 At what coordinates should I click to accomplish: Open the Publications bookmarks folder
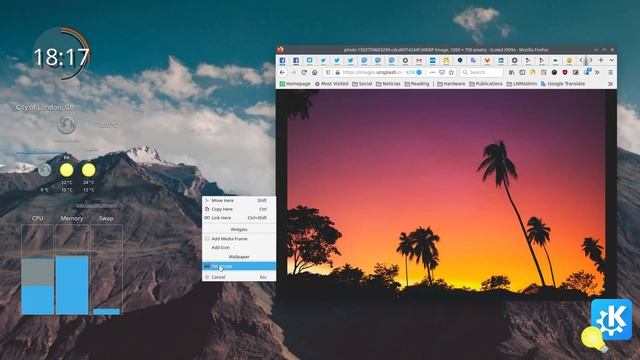pos(486,84)
